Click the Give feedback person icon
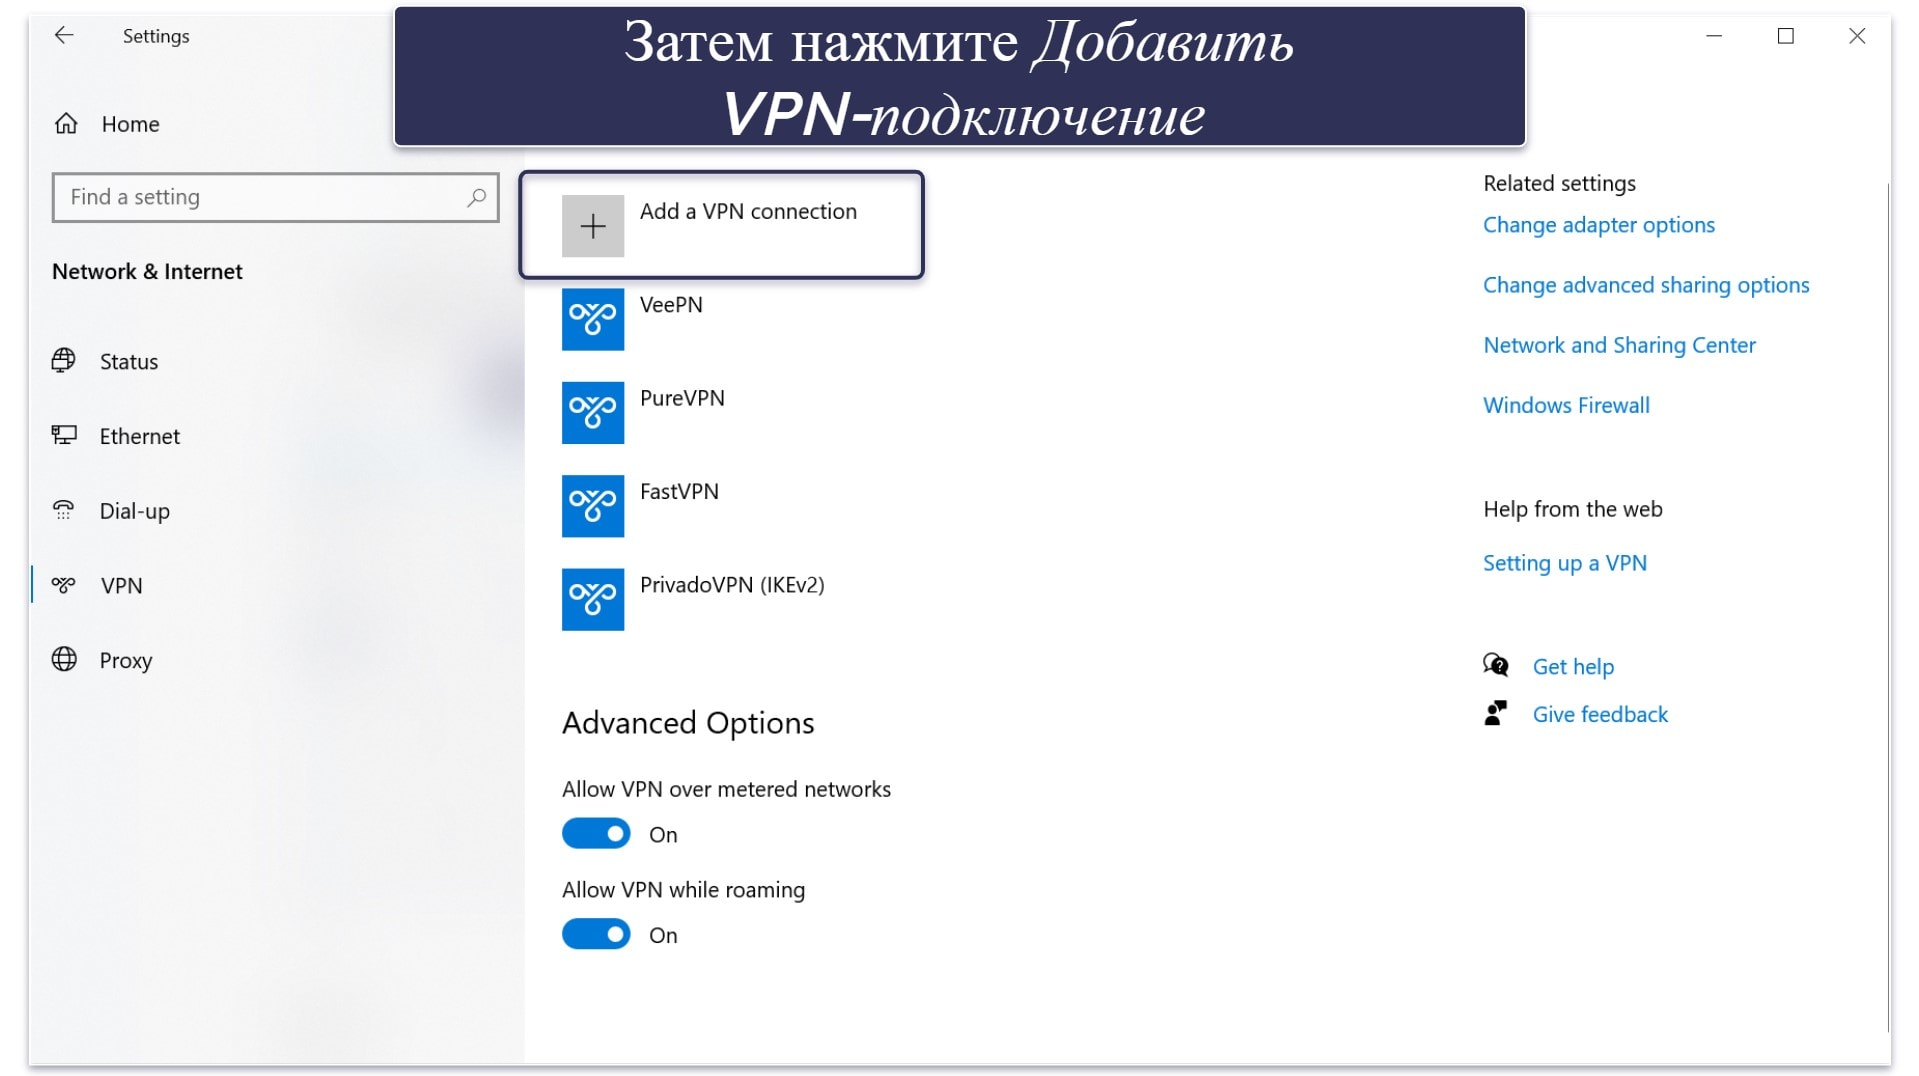Viewport: 1919px width, 1076px height. coord(1496,713)
